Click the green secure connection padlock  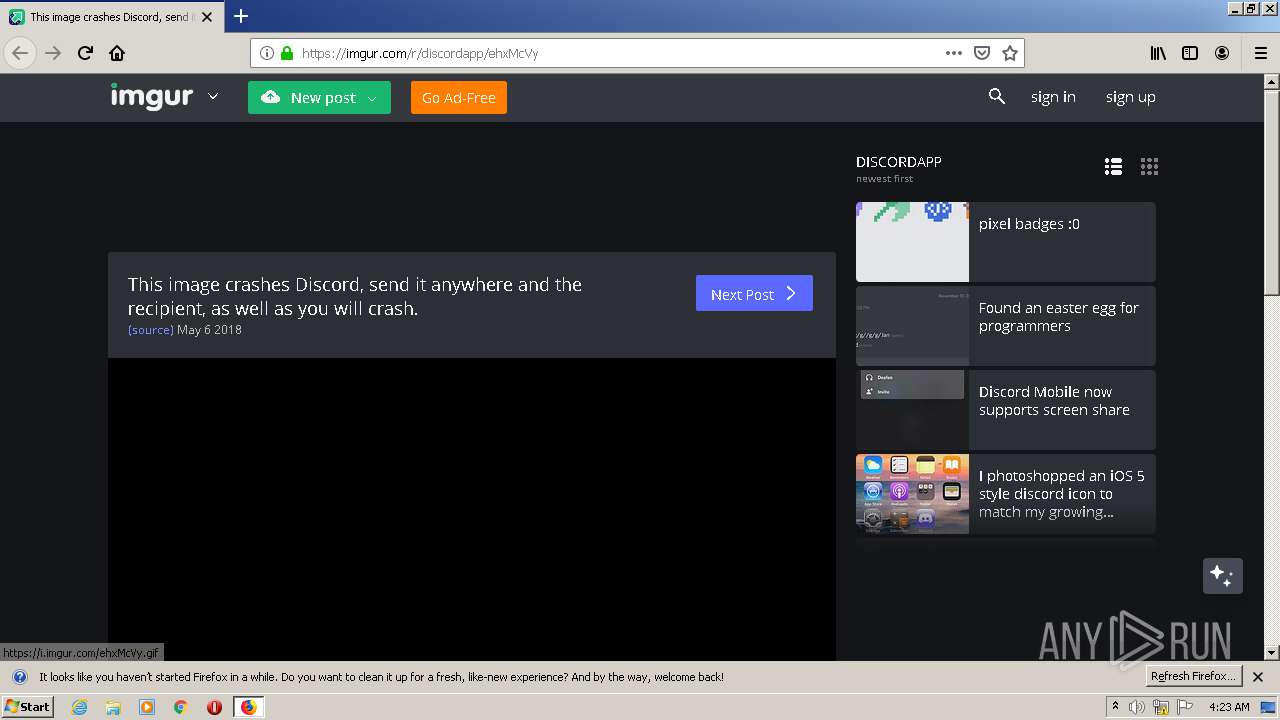point(287,53)
